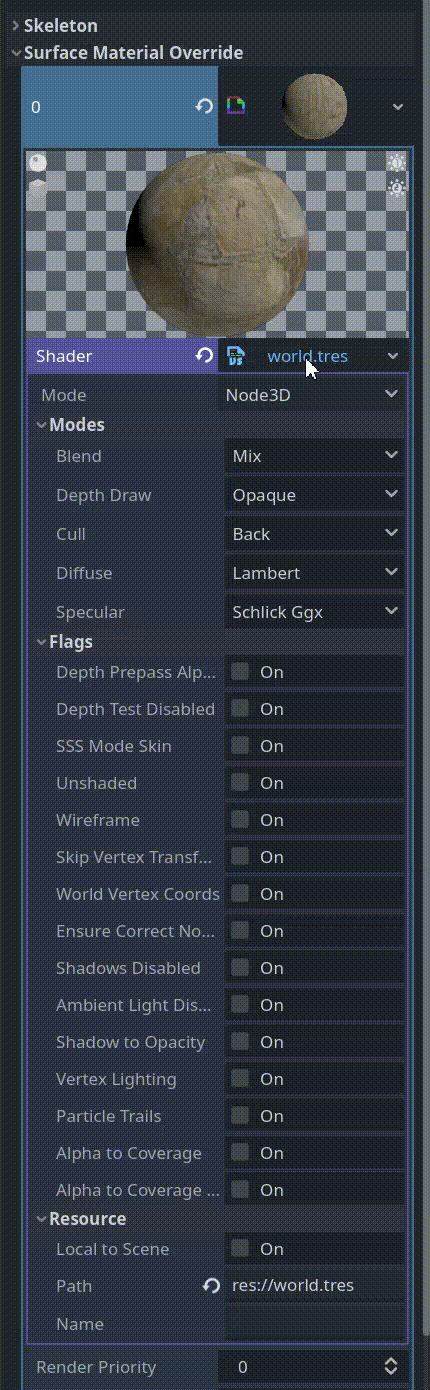The height and width of the screenshot is (1390, 430).
Task: Click the Name input field
Action: click(314, 1324)
